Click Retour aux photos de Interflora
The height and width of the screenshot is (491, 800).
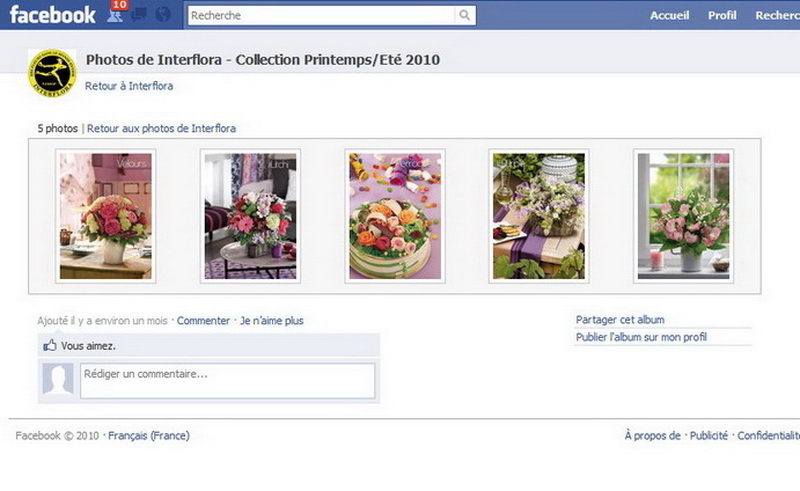(x=161, y=128)
